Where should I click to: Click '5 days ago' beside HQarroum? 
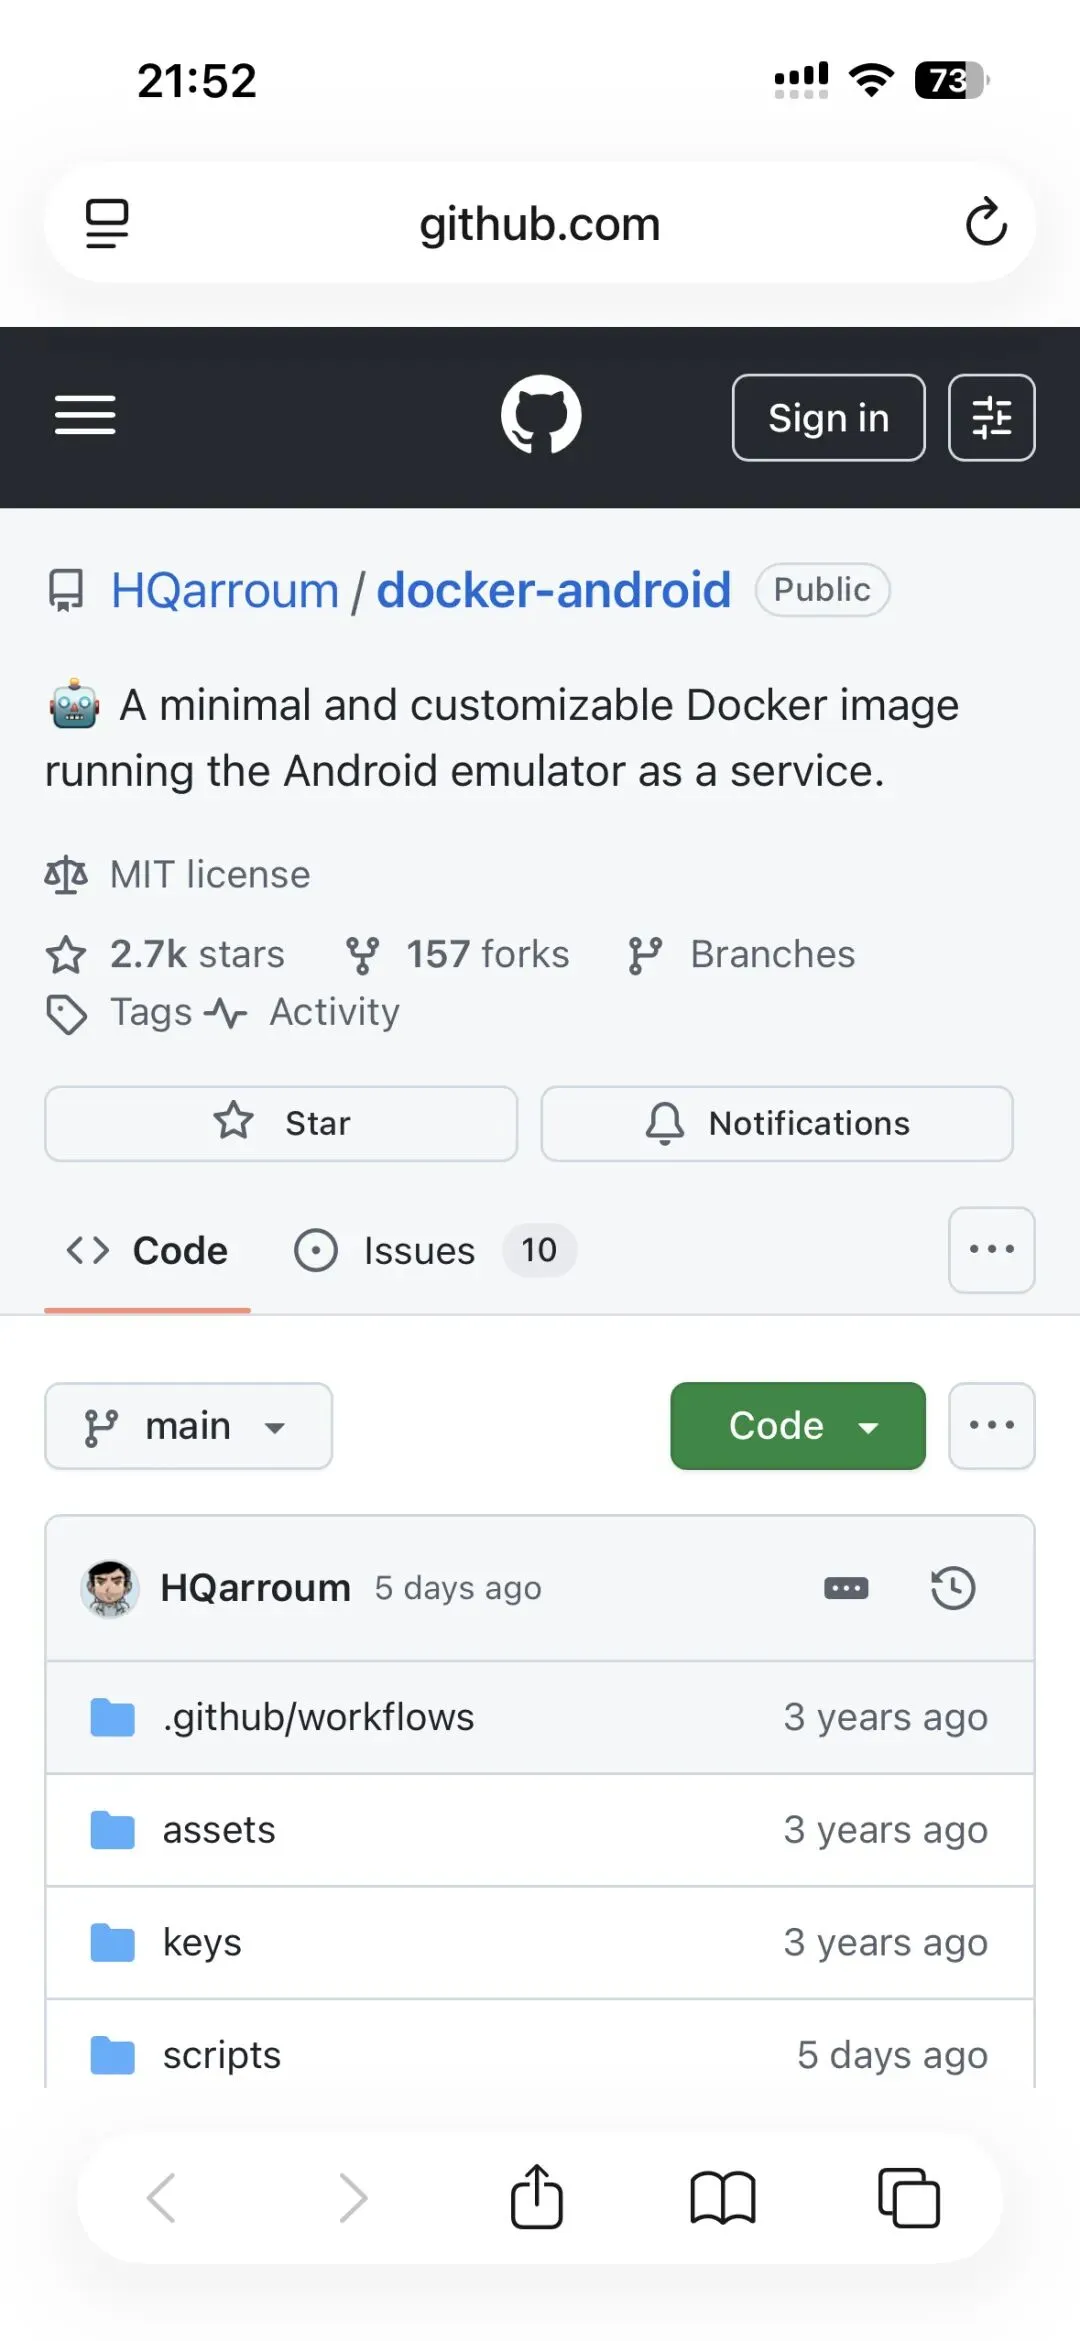tap(458, 1588)
